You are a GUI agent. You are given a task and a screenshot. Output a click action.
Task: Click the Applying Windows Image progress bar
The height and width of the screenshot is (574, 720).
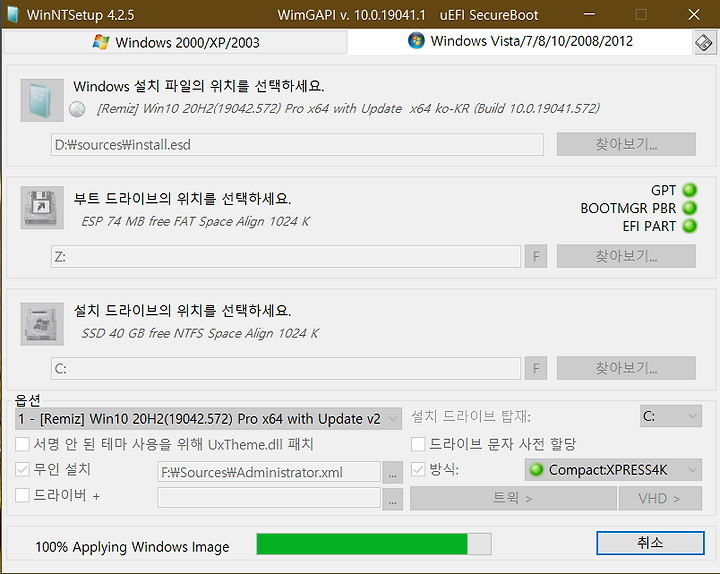[374, 544]
